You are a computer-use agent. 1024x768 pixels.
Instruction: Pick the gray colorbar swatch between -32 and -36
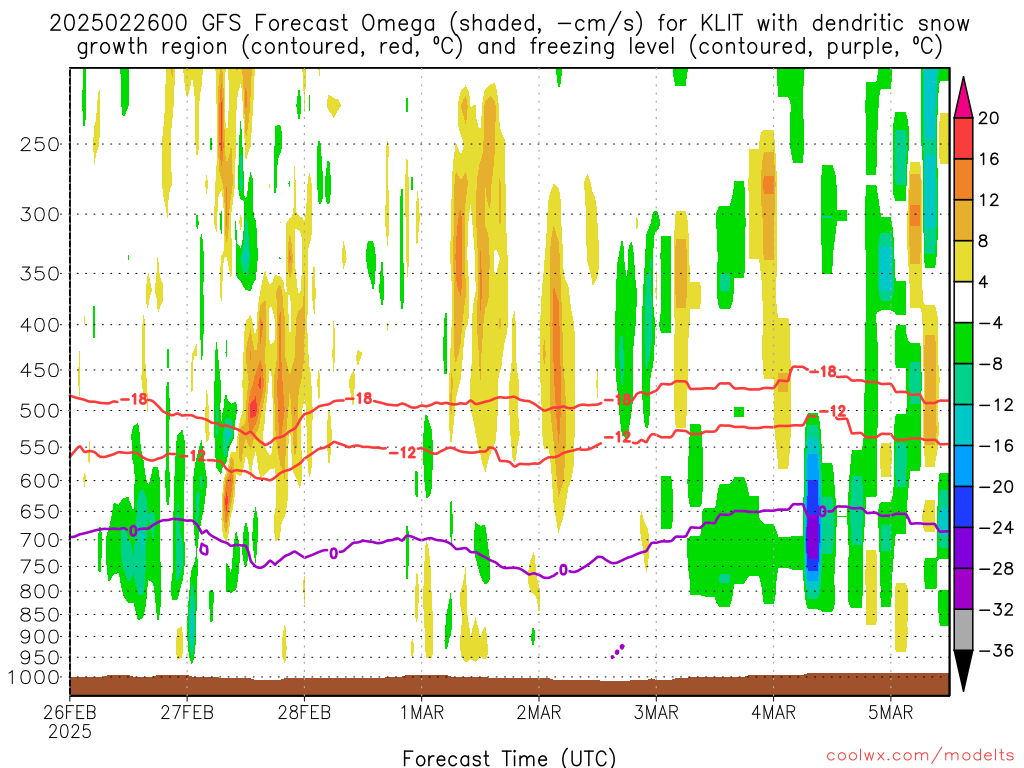pyautogui.click(x=963, y=630)
